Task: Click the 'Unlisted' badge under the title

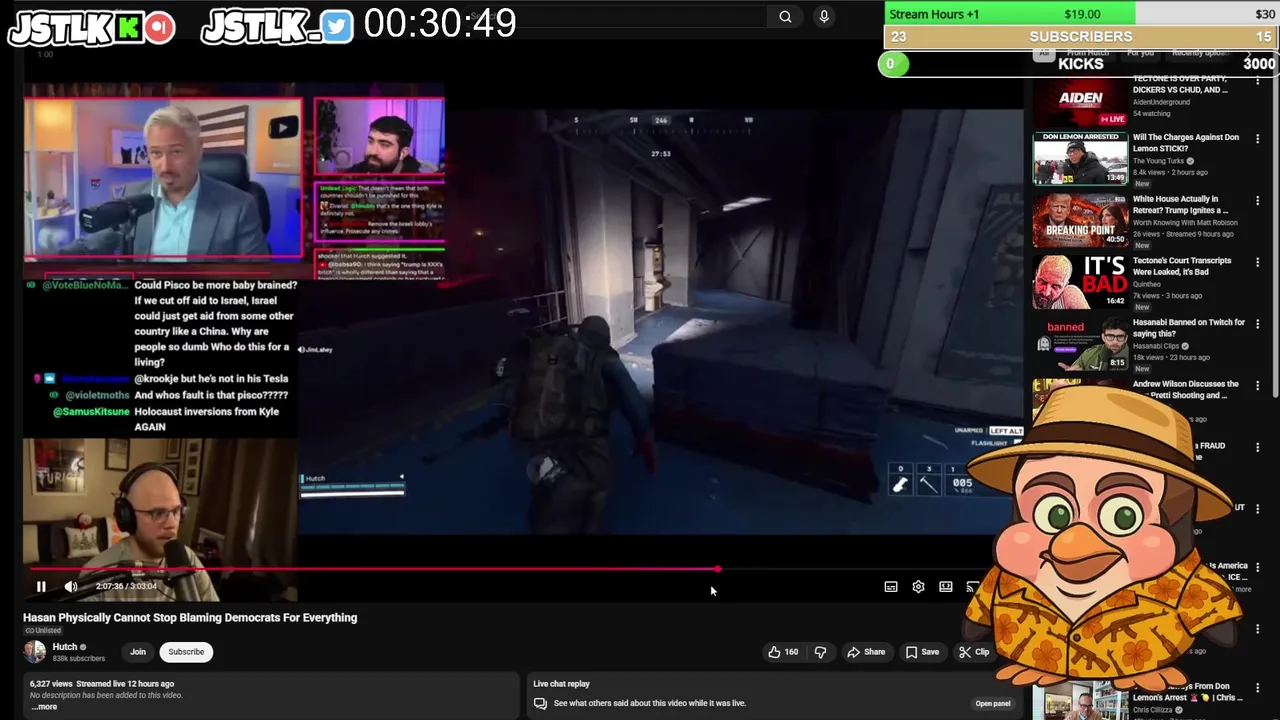Action: [x=42, y=631]
